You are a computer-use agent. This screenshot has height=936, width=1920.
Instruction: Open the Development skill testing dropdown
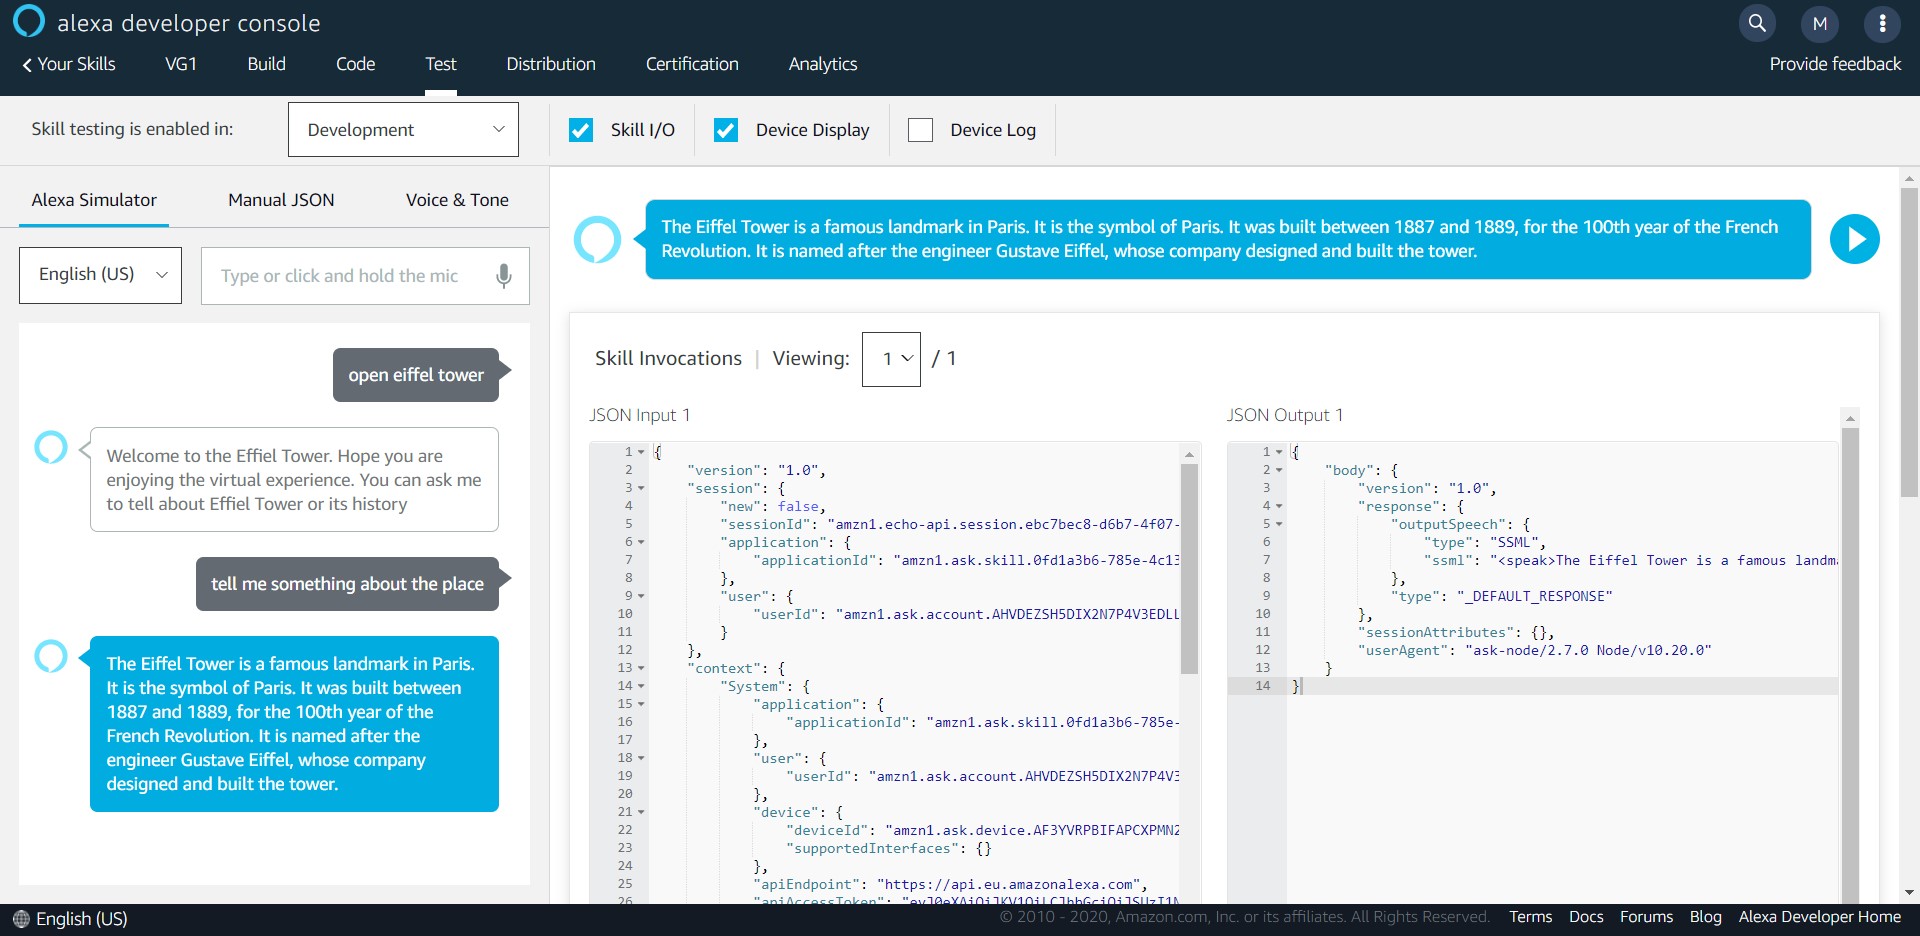[403, 130]
